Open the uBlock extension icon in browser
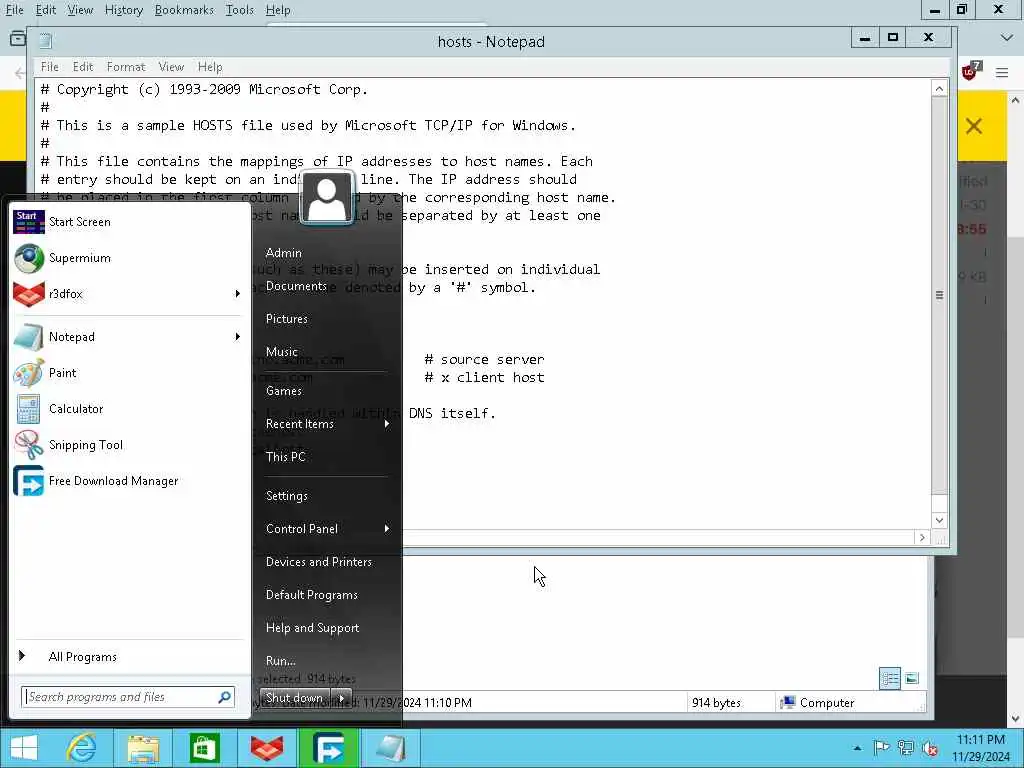This screenshot has height=768, width=1024. (971, 71)
